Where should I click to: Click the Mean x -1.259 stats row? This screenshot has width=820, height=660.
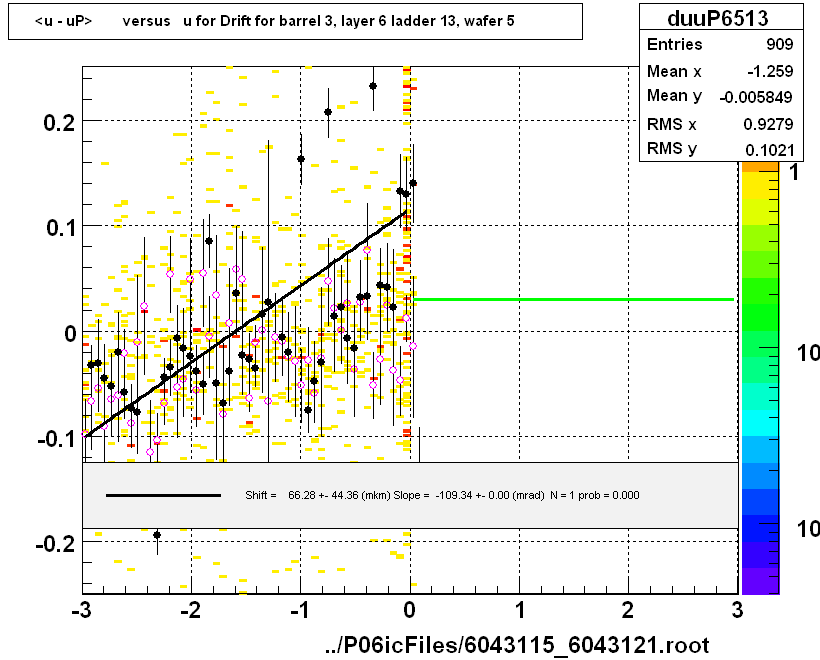[720, 71]
